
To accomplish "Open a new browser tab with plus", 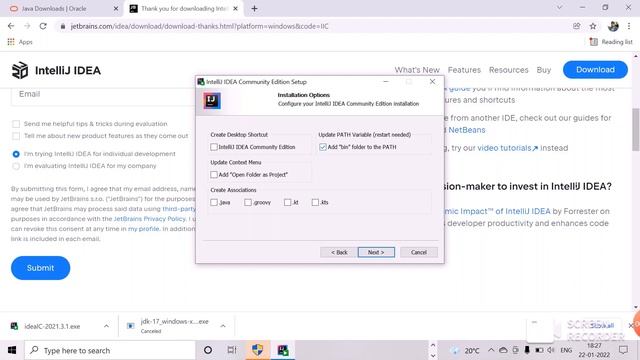I will (254, 9).
